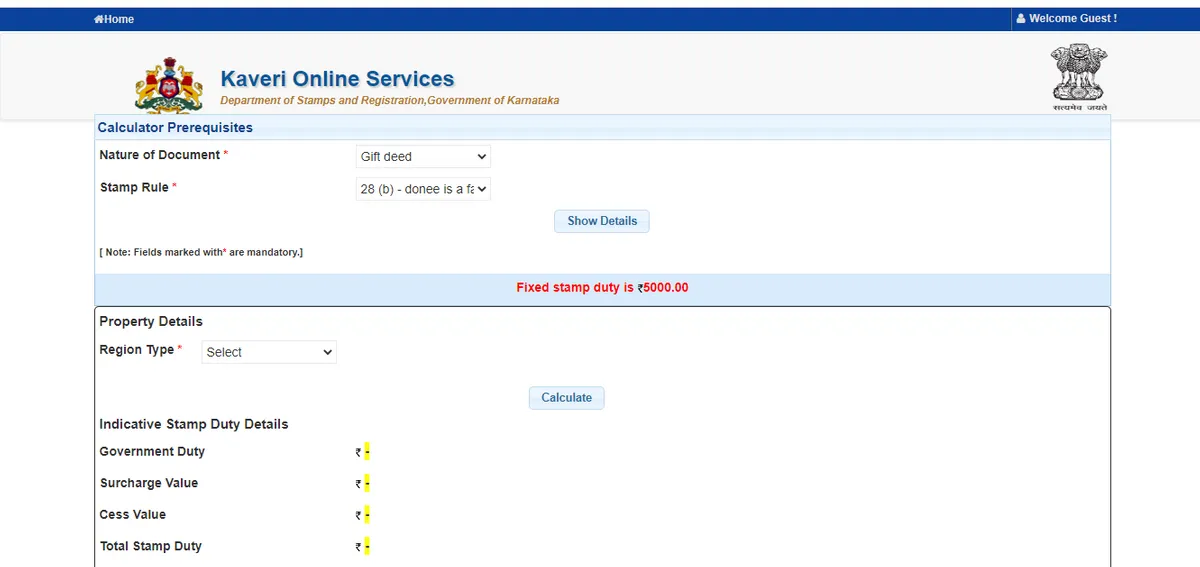Click the Government Duty highlighted value

(x=367, y=452)
